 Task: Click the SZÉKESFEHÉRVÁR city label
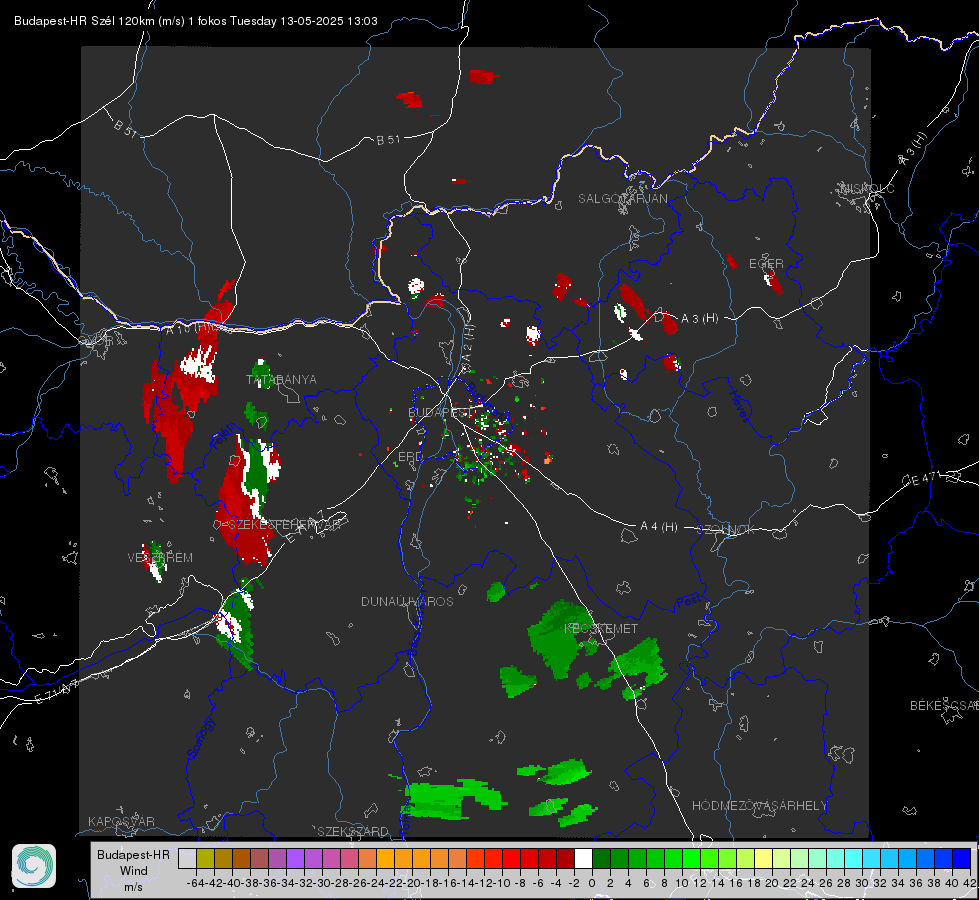click(x=284, y=525)
